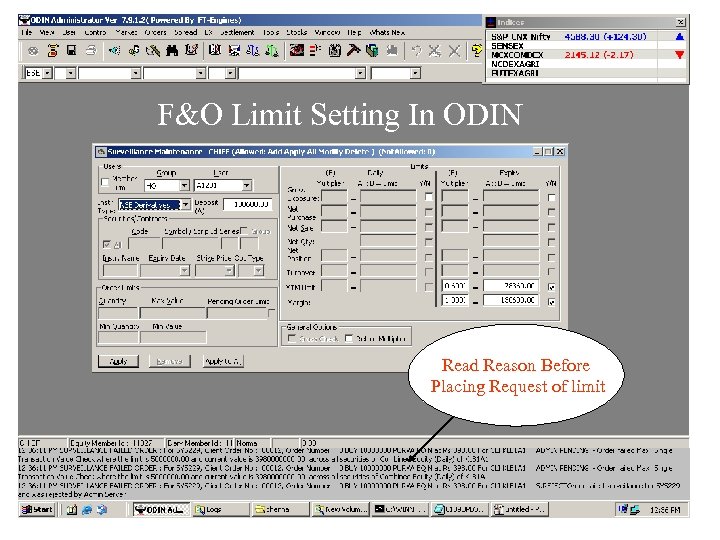Click the Apply button

click(x=118, y=361)
